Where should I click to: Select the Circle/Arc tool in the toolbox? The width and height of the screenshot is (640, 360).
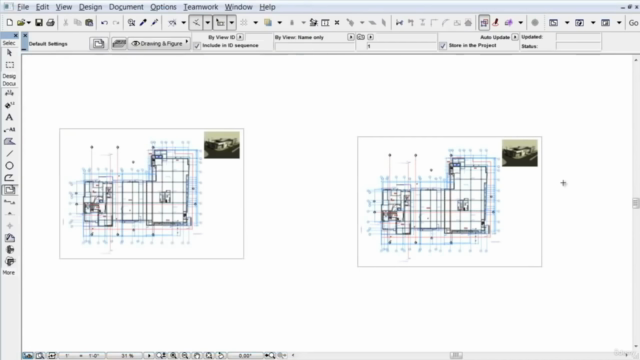[9, 166]
